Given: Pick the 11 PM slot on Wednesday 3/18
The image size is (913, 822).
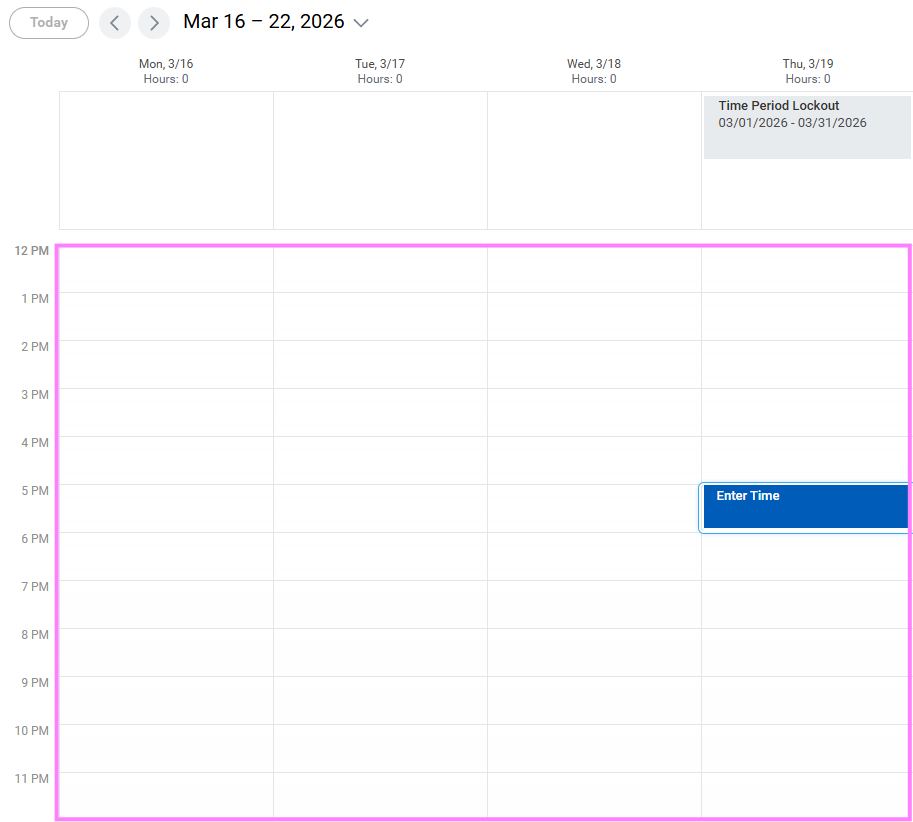Looking at the screenshot, I should pyautogui.click(x=594, y=795).
